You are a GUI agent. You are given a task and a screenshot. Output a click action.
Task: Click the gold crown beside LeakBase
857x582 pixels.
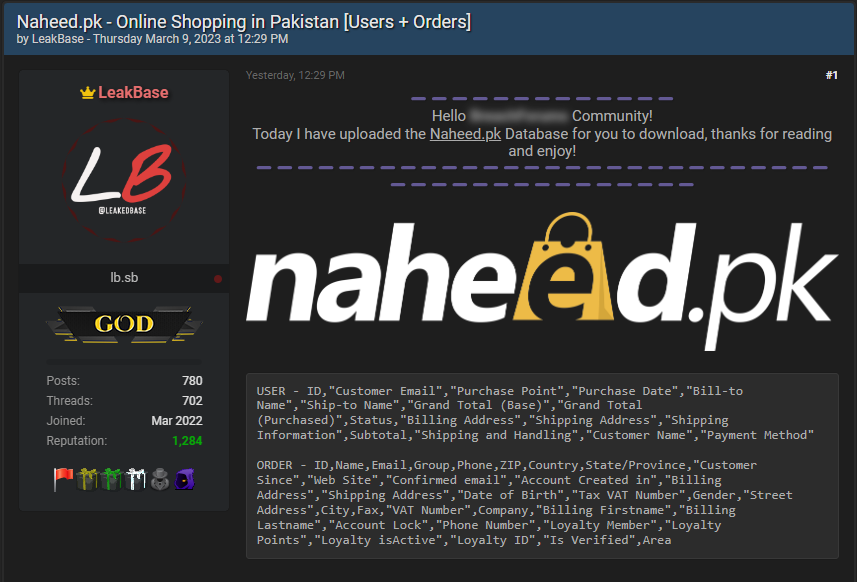click(87, 92)
